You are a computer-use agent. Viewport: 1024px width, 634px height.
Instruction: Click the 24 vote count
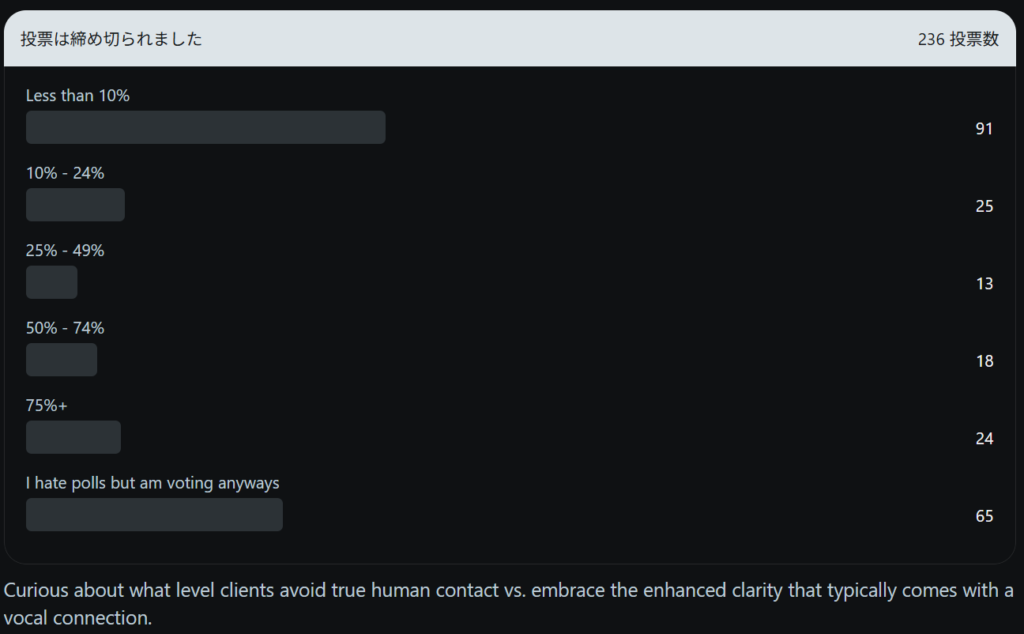(984, 439)
